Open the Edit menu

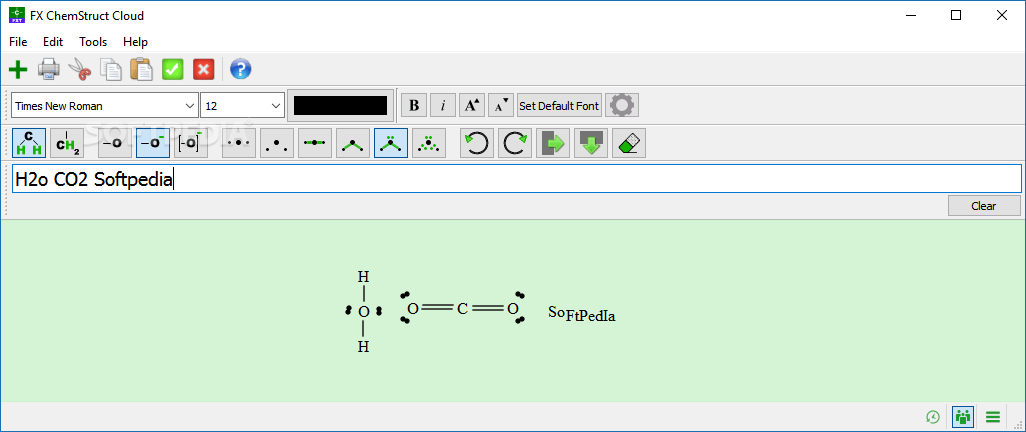click(x=53, y=42)
